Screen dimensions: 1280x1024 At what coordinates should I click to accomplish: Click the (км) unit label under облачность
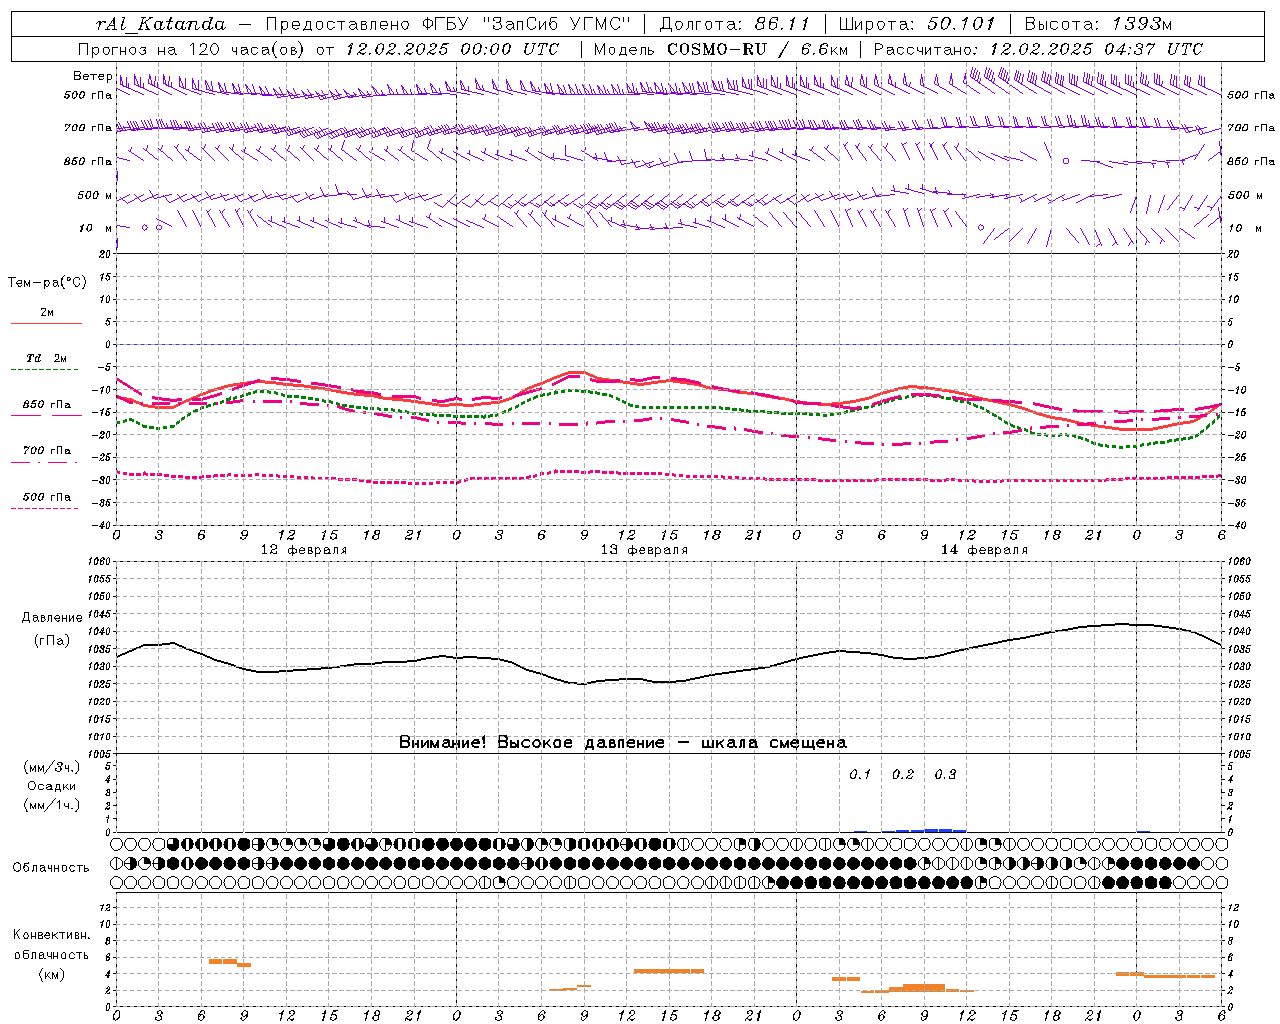(51, 974)
